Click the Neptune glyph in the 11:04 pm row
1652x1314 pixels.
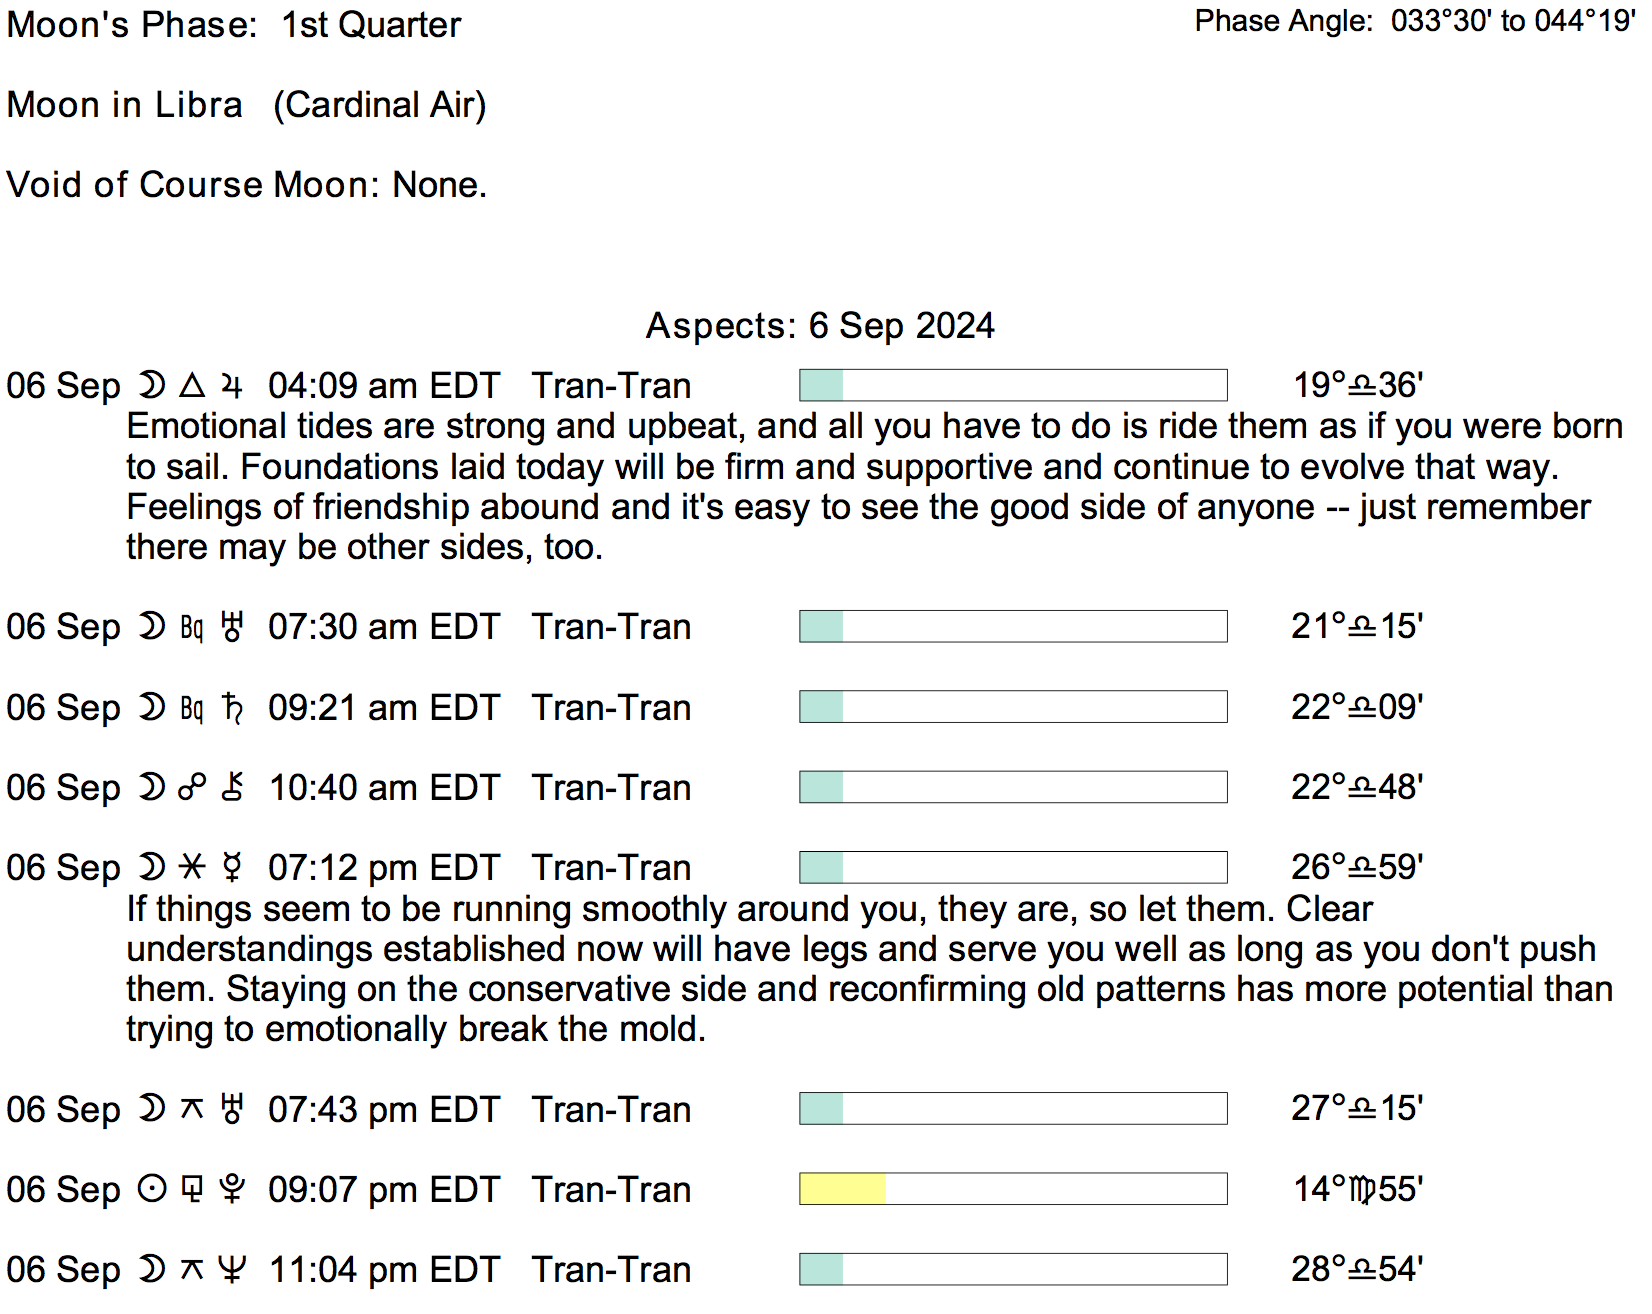pyautogui.click(x=232, y=1270)
